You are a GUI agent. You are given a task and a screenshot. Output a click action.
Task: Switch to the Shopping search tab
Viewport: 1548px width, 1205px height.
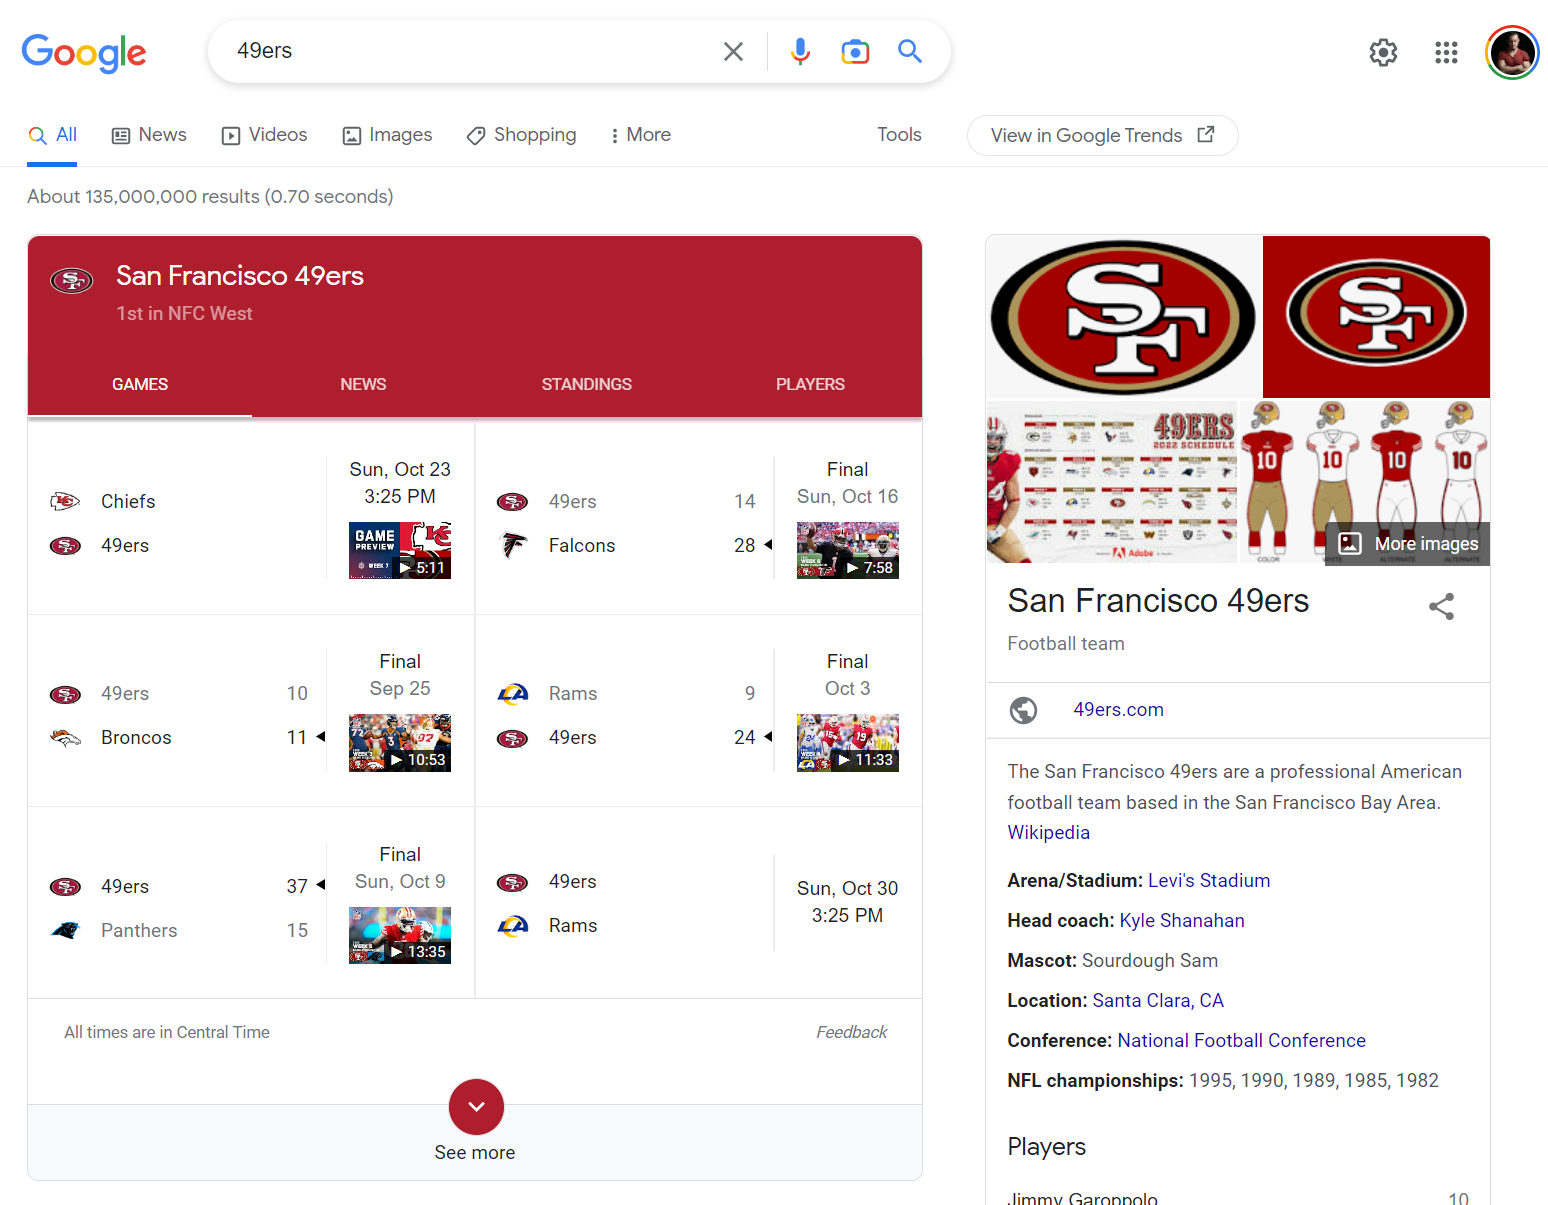pyautogui.click(x=521, y=135)
